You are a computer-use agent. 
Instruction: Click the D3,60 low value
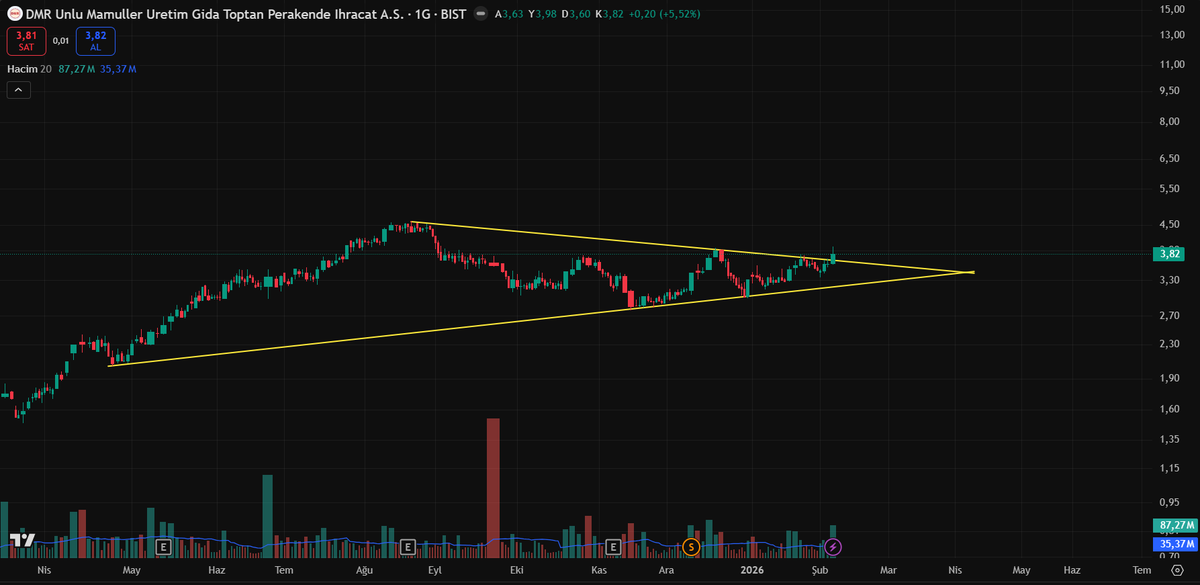pos(576,14)
